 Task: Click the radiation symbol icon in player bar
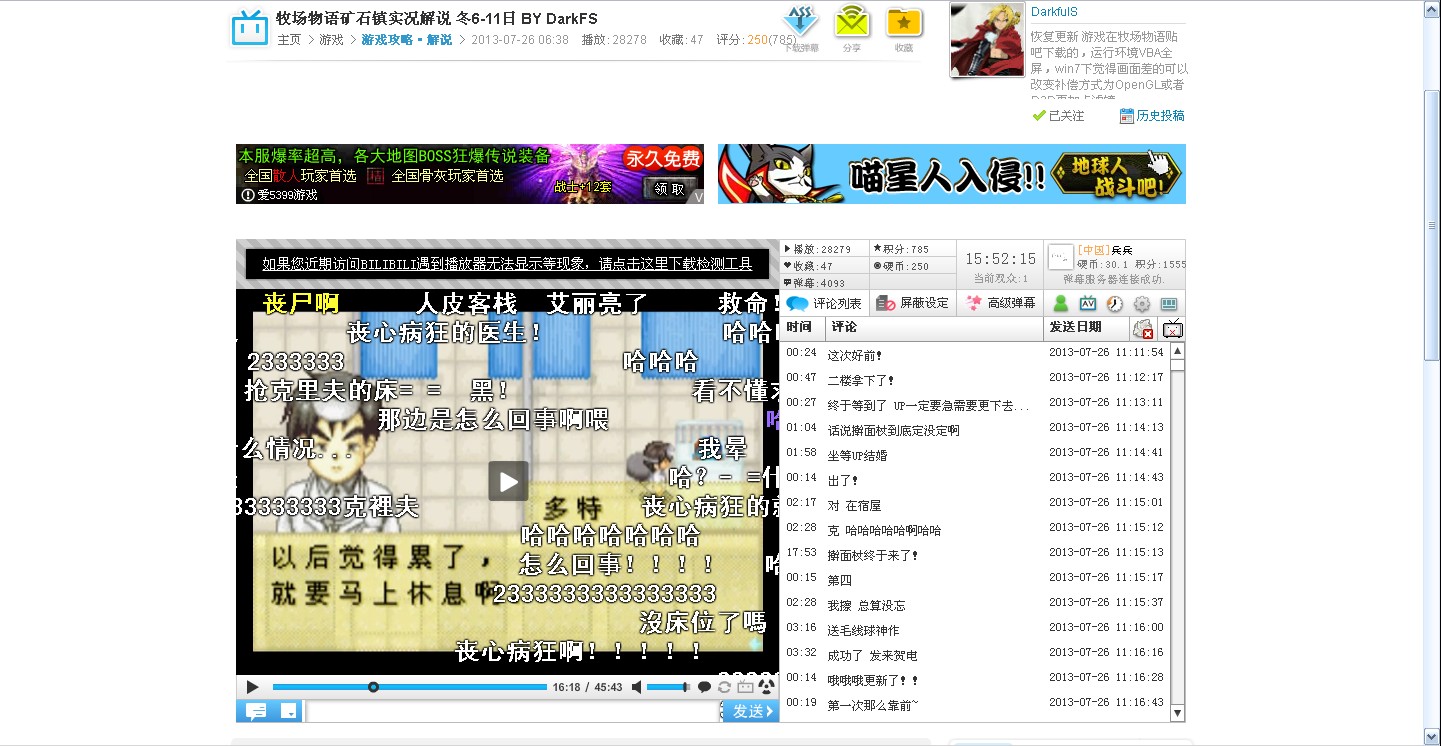coord(766,687)
